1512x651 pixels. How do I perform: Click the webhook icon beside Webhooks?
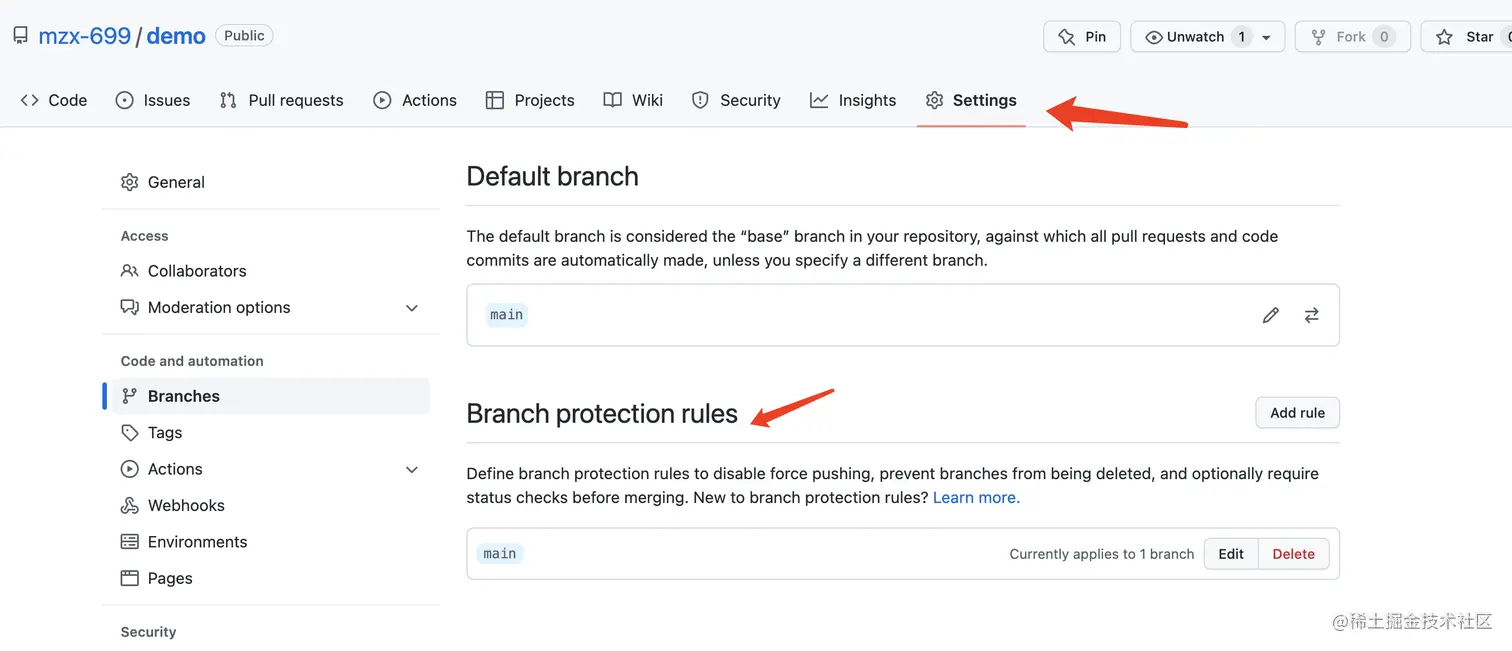(x=129, y=506)
